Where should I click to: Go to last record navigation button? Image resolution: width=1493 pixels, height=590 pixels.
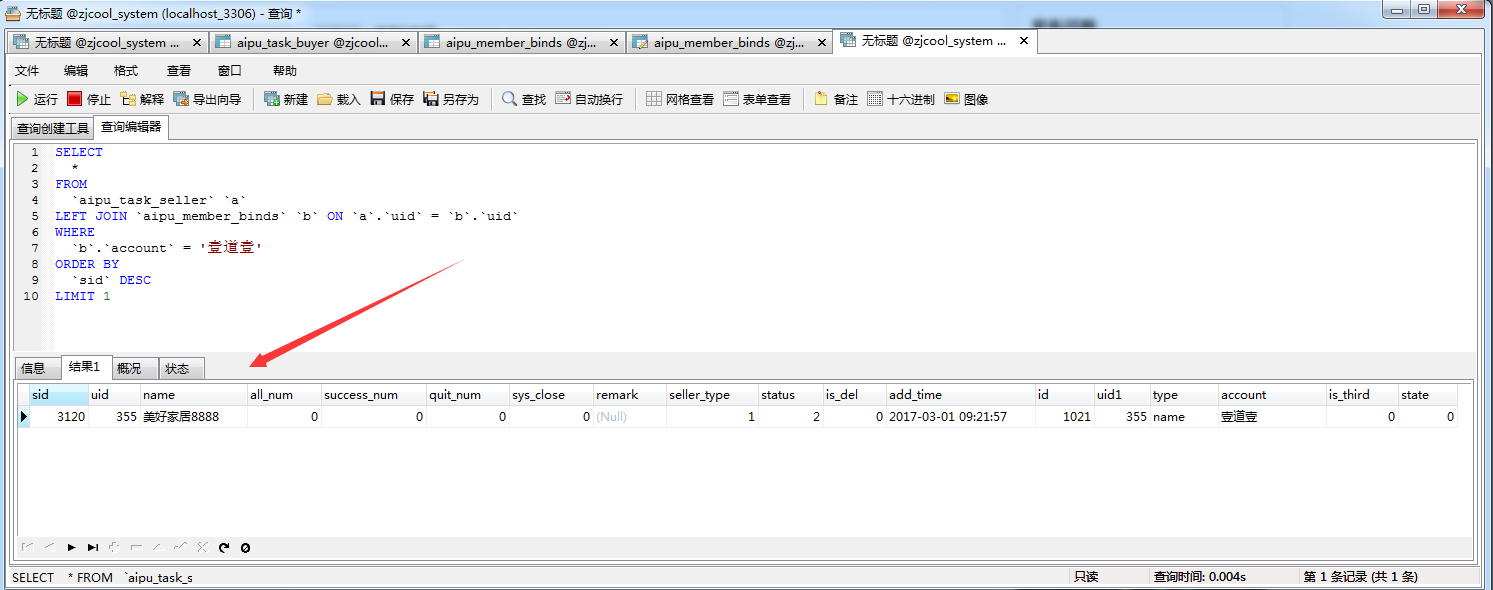(92, 547)
